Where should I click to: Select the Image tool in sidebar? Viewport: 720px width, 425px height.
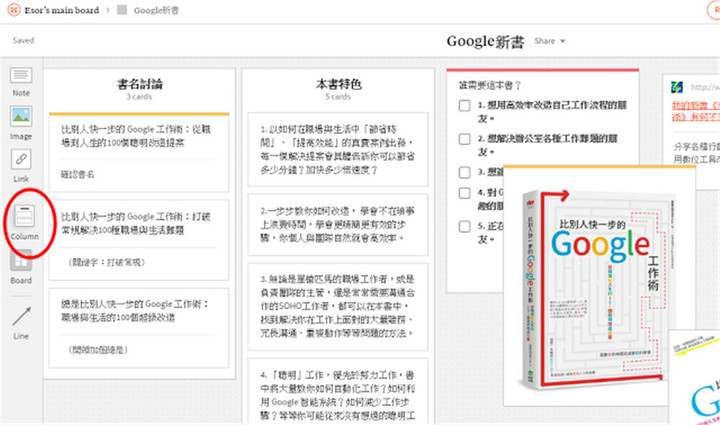21,123
